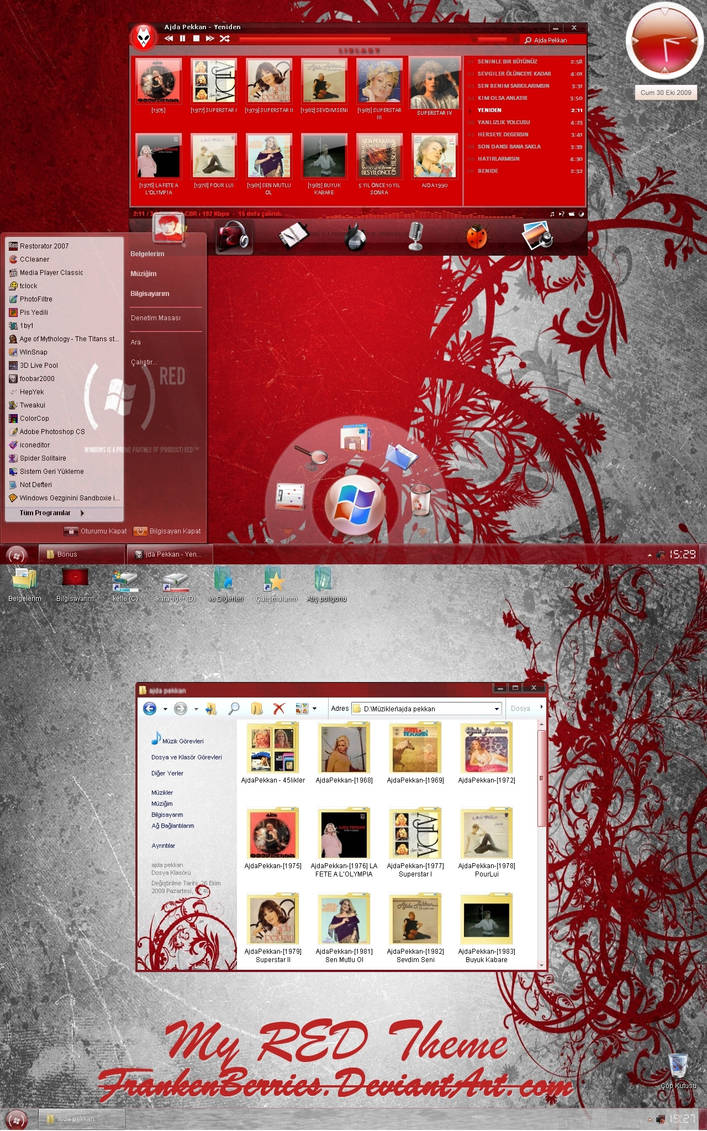Select album [1977] SUPERSTAR I in library
Viewport: 707px width, 1131px height.
click(x=214, y=85)
